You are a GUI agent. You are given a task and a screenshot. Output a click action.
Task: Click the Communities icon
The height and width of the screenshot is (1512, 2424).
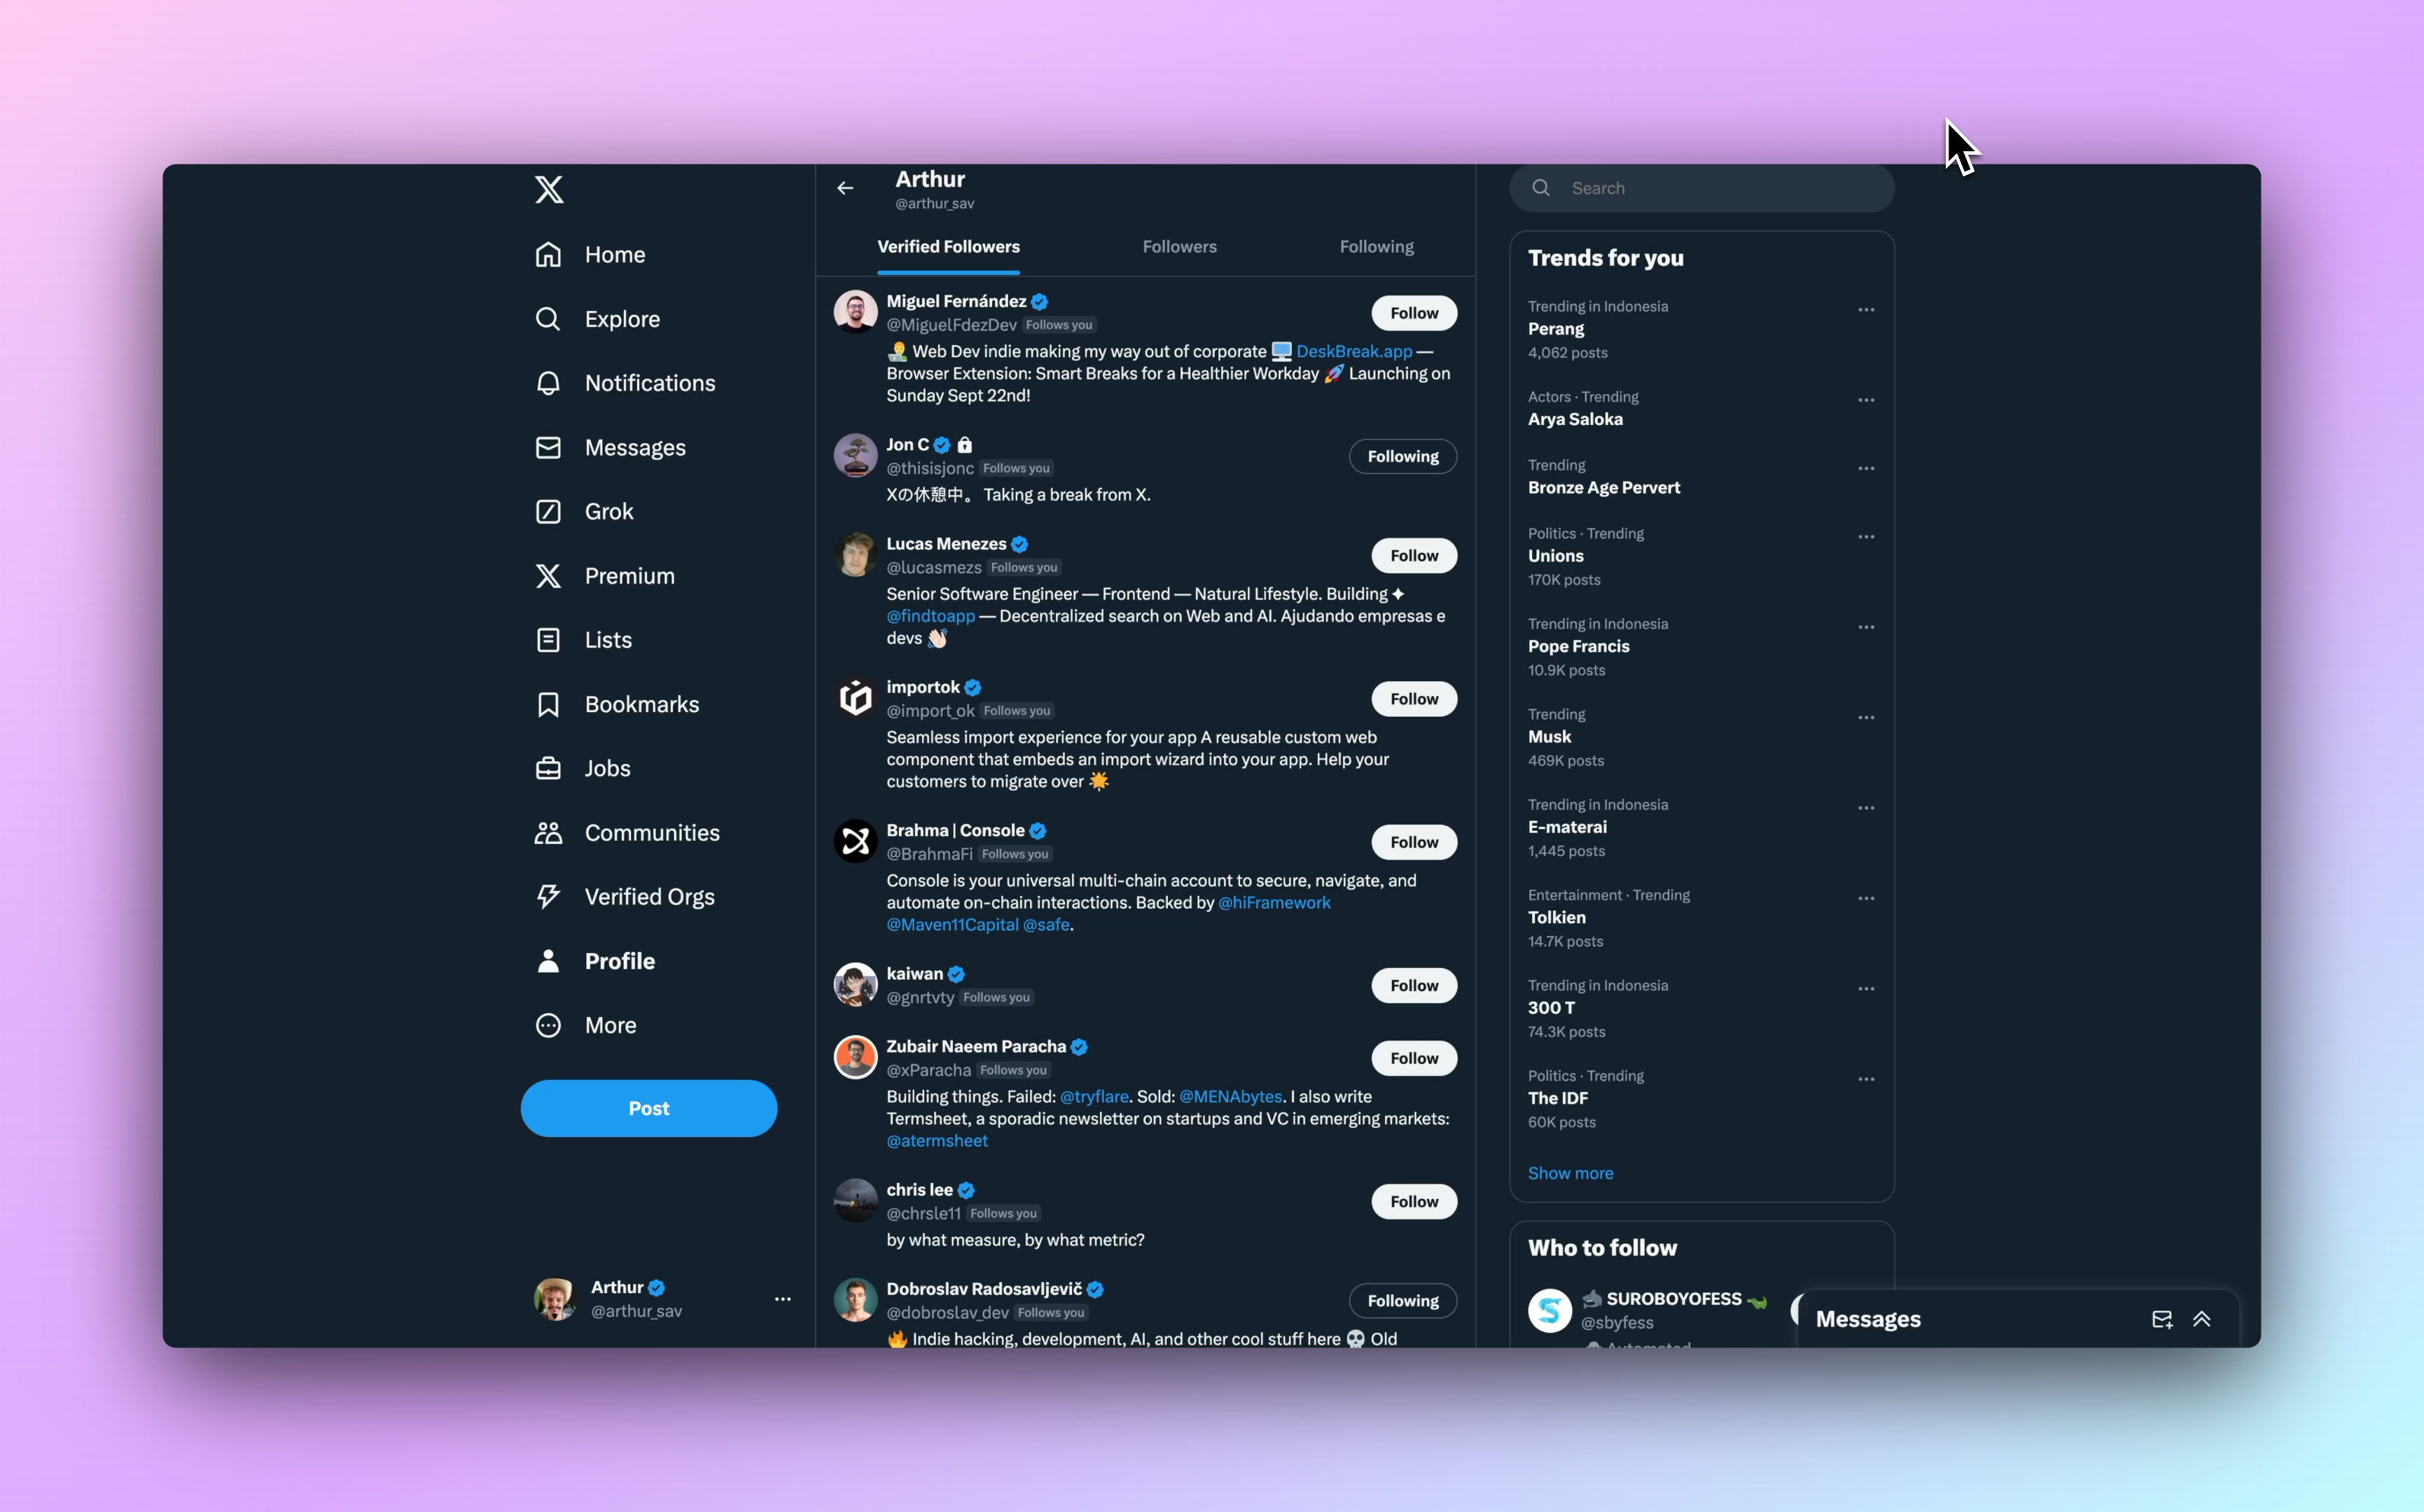(547, 832)
